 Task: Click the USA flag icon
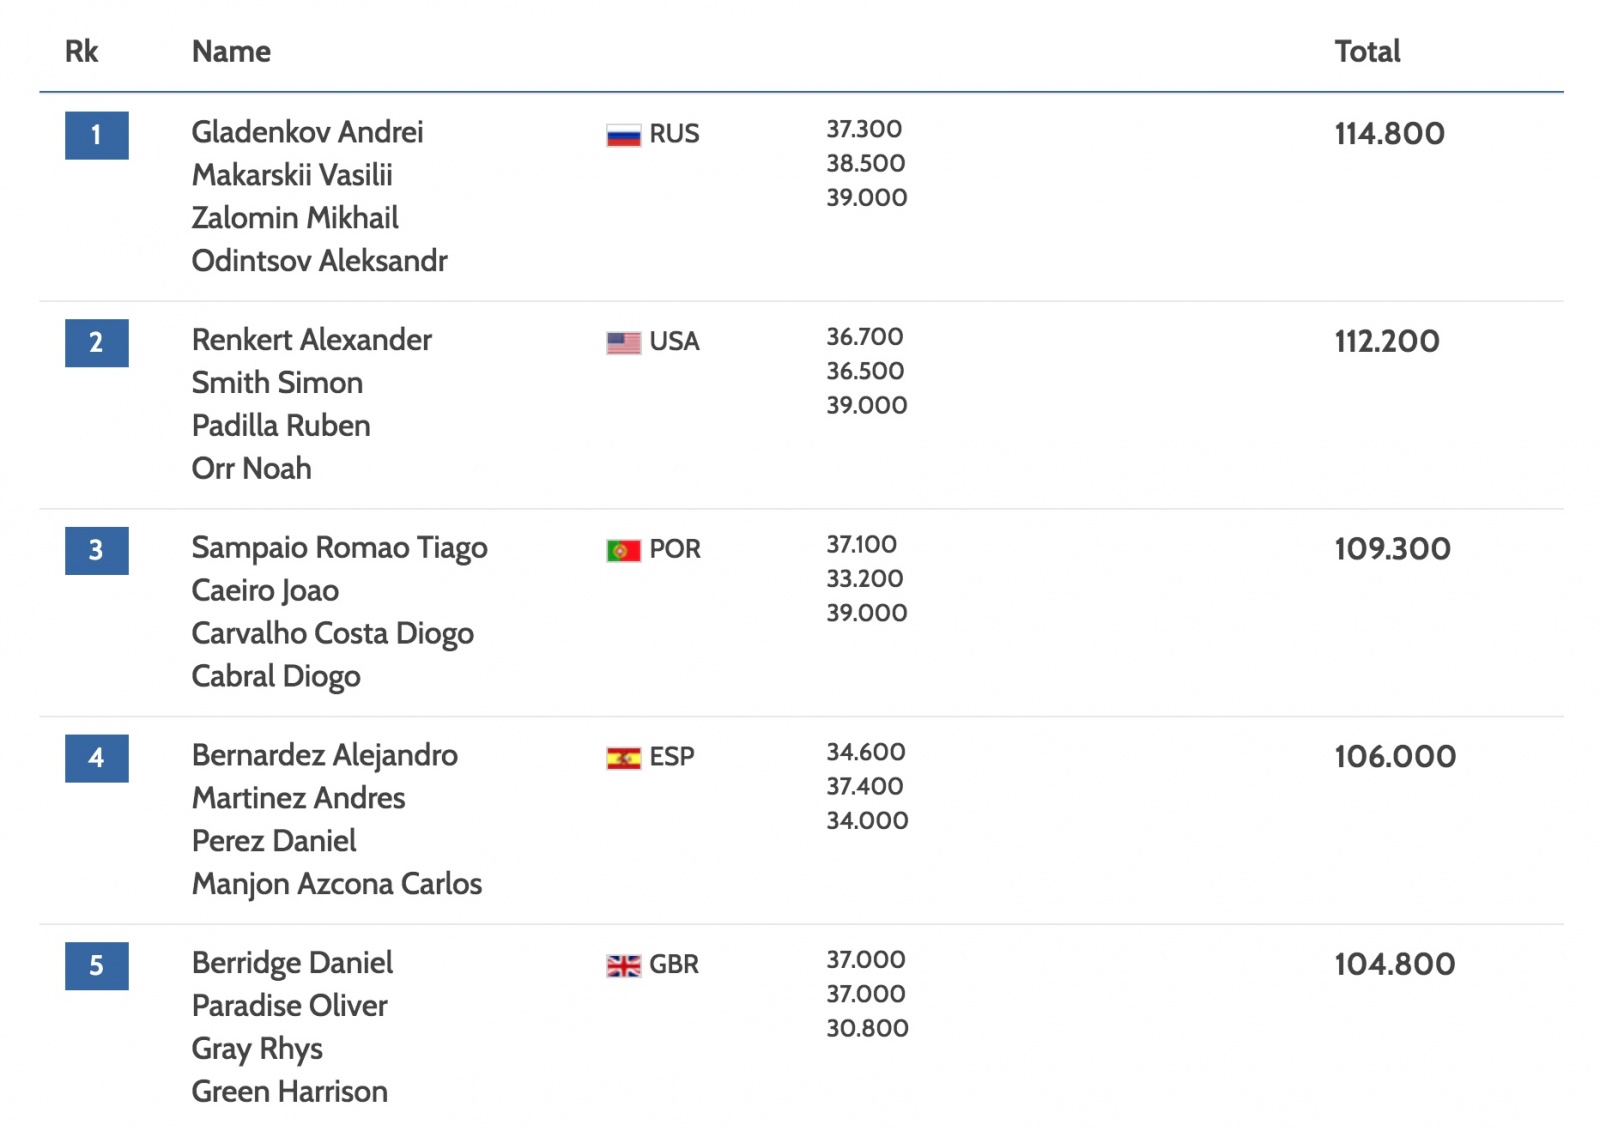[x=623, y=343]
